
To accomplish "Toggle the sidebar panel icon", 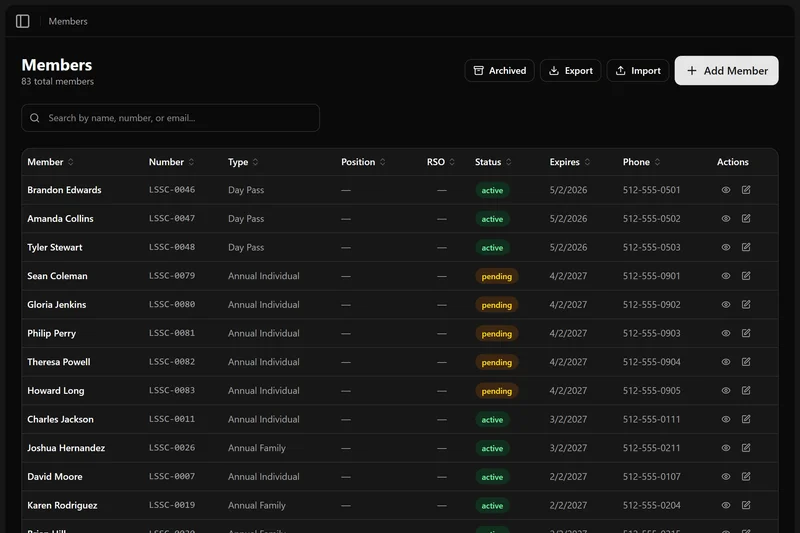I will pos(22,21).
